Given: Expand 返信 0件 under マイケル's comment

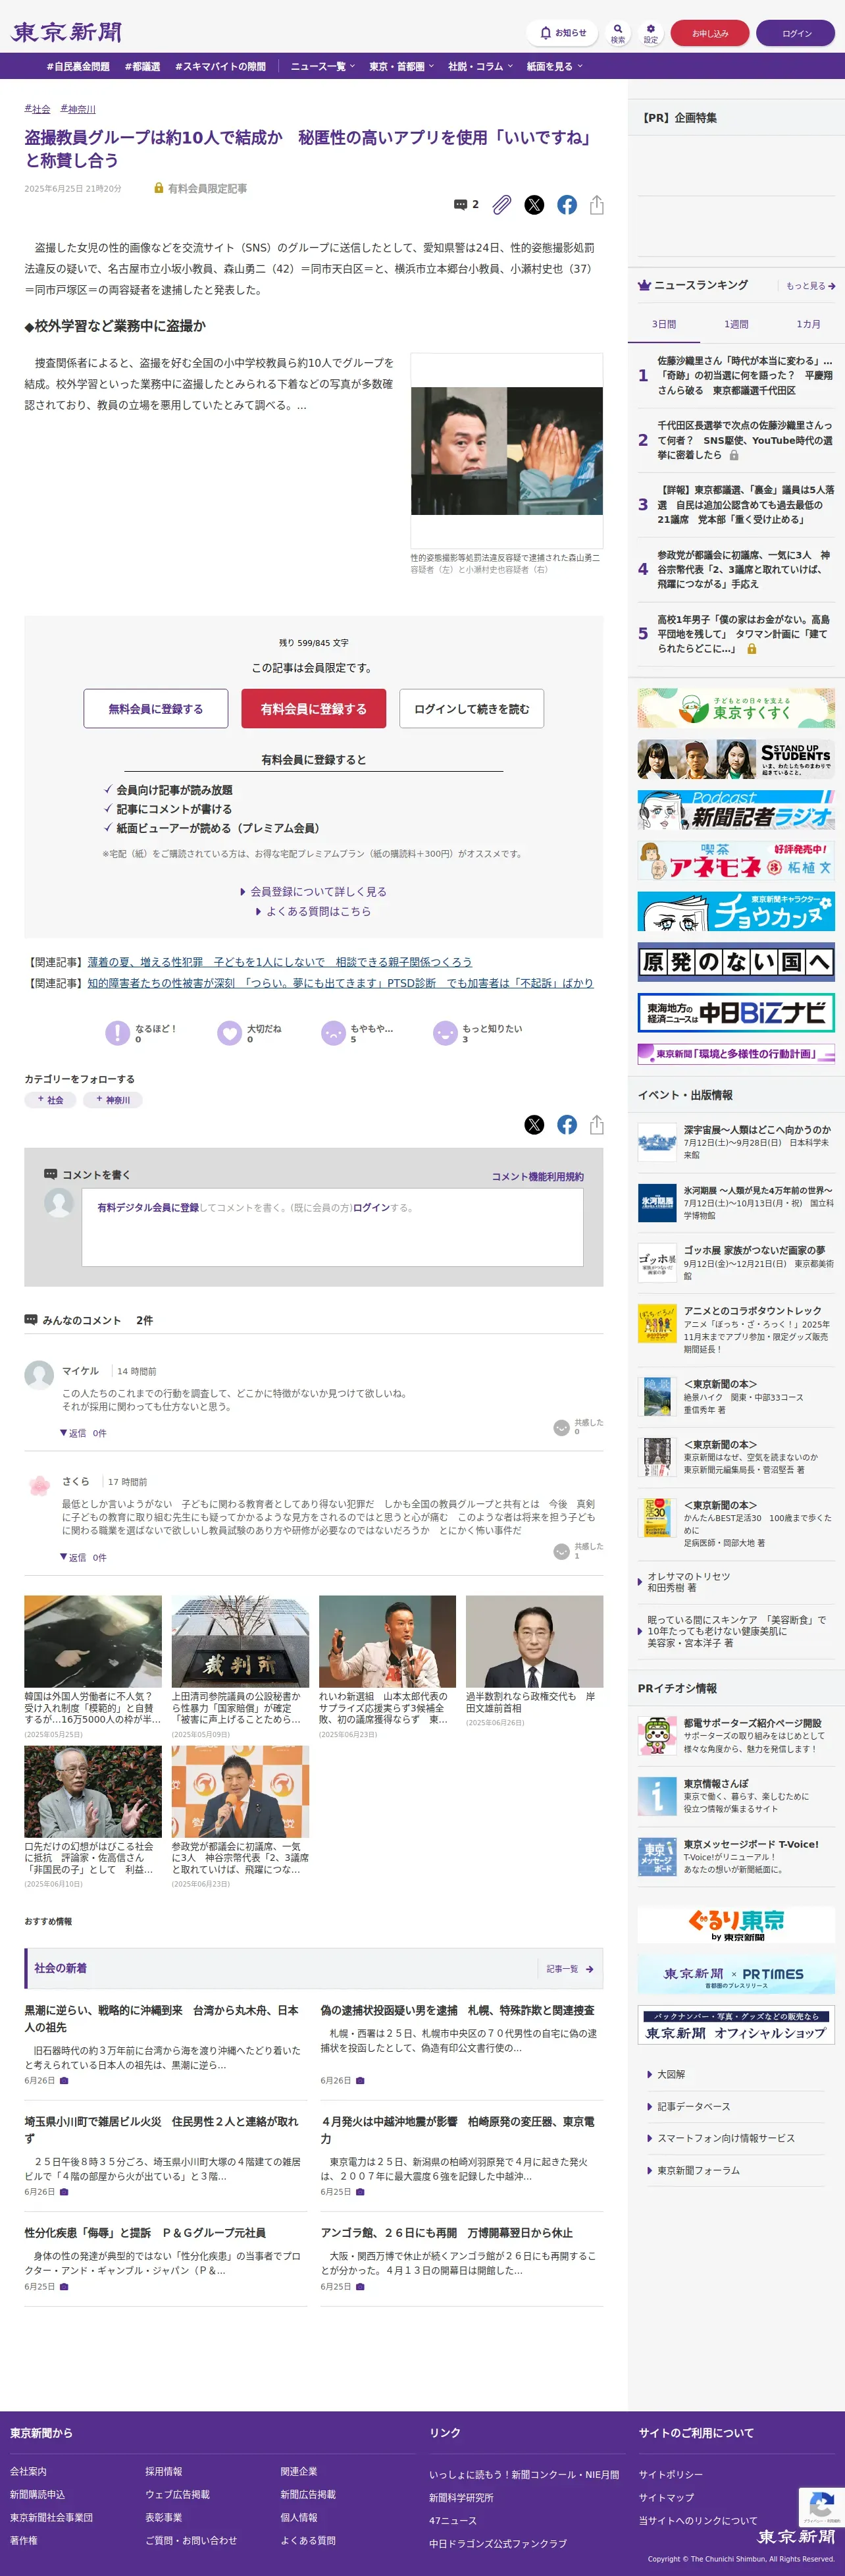Looking at the screenshot, I should [x=83, y=1433].
